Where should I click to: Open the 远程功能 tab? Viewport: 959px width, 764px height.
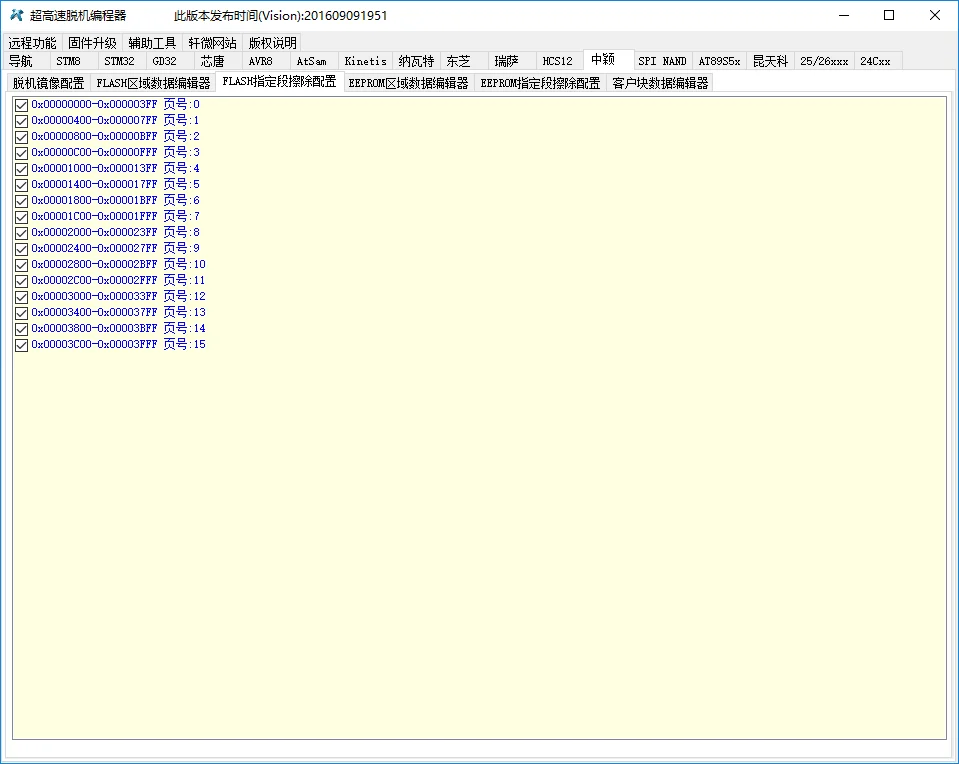tap(32, 43)
